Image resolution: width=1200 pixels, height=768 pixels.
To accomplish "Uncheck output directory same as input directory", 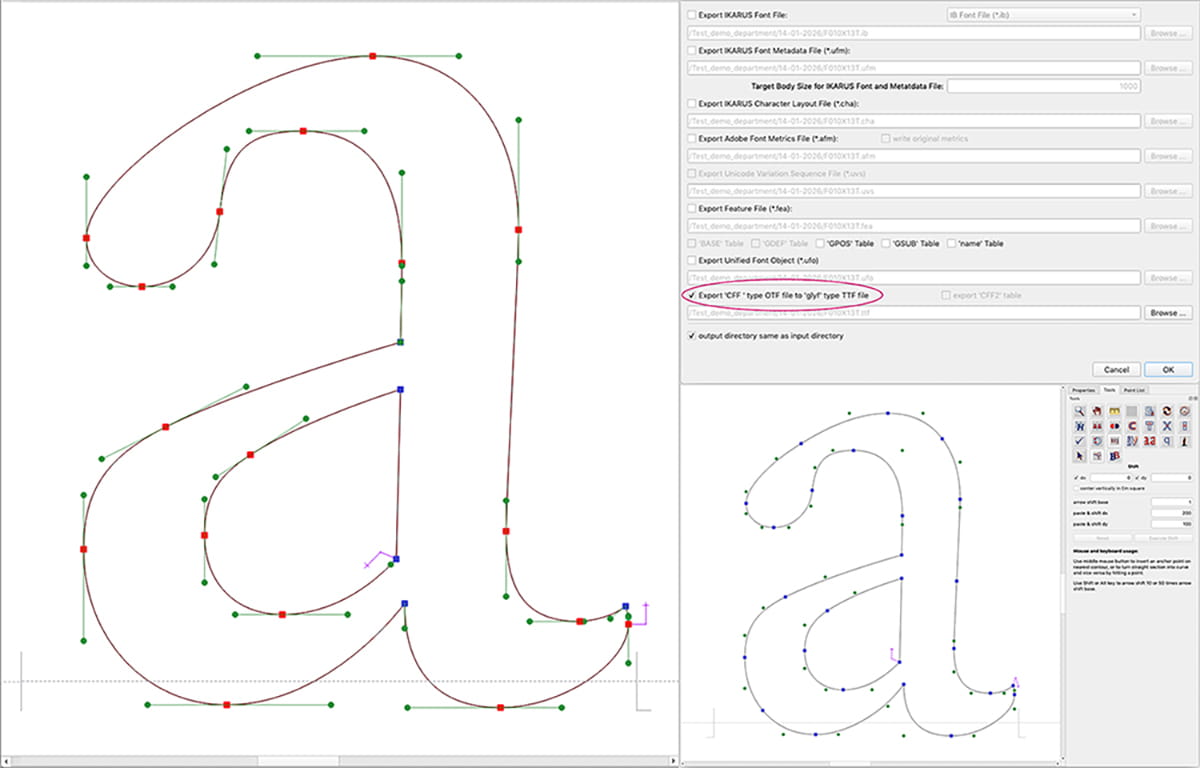I will (691, 336).
